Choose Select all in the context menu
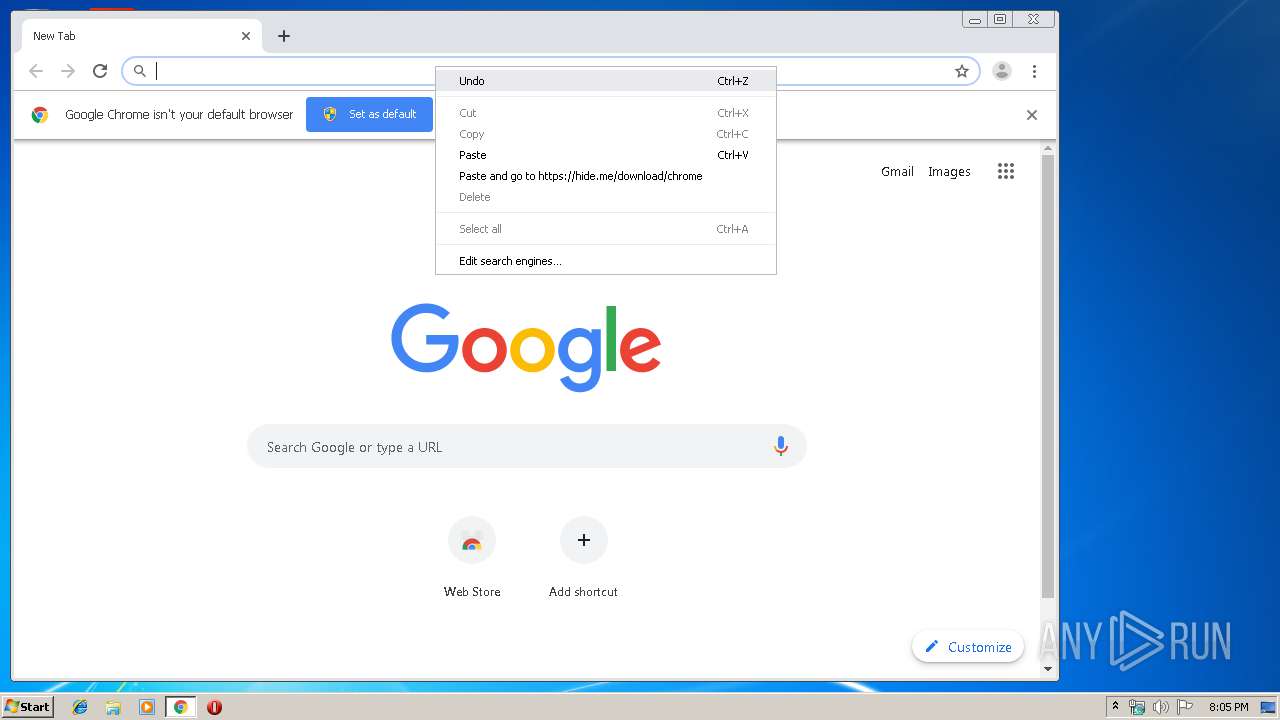 [x=605, y=229]
